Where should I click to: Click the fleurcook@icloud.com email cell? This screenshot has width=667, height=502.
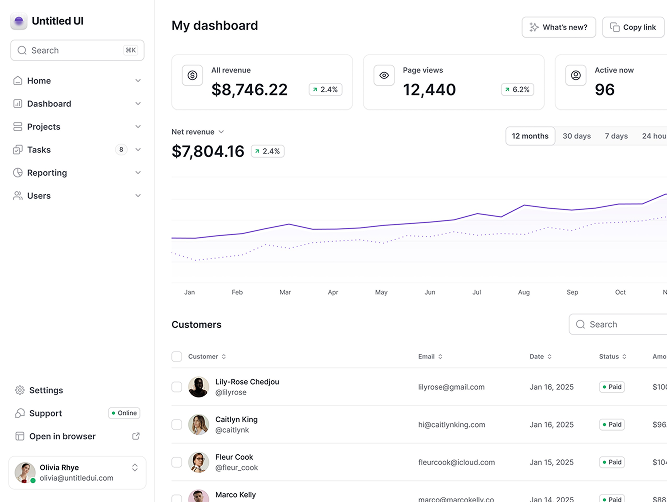(456, 462)
